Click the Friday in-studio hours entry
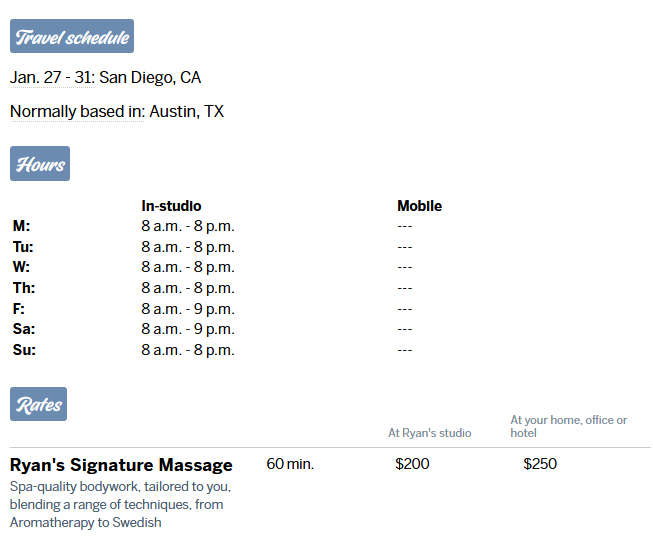 [188, 309]
